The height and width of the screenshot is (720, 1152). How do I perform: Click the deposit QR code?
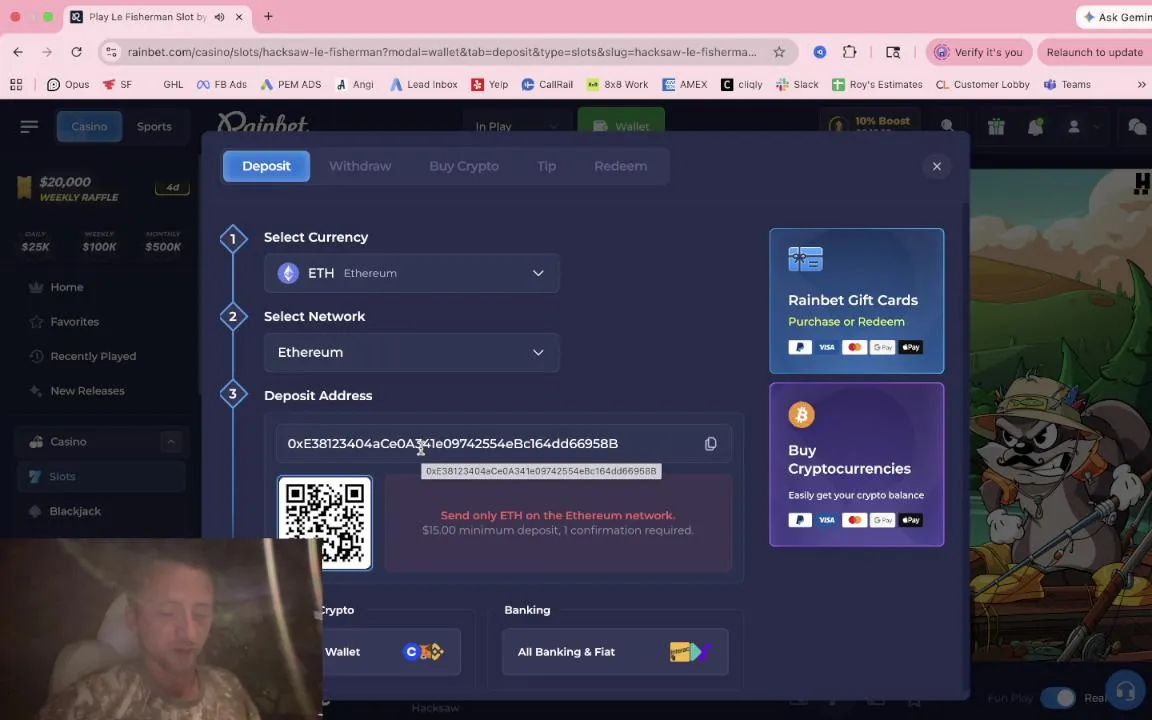click(325, 522)
